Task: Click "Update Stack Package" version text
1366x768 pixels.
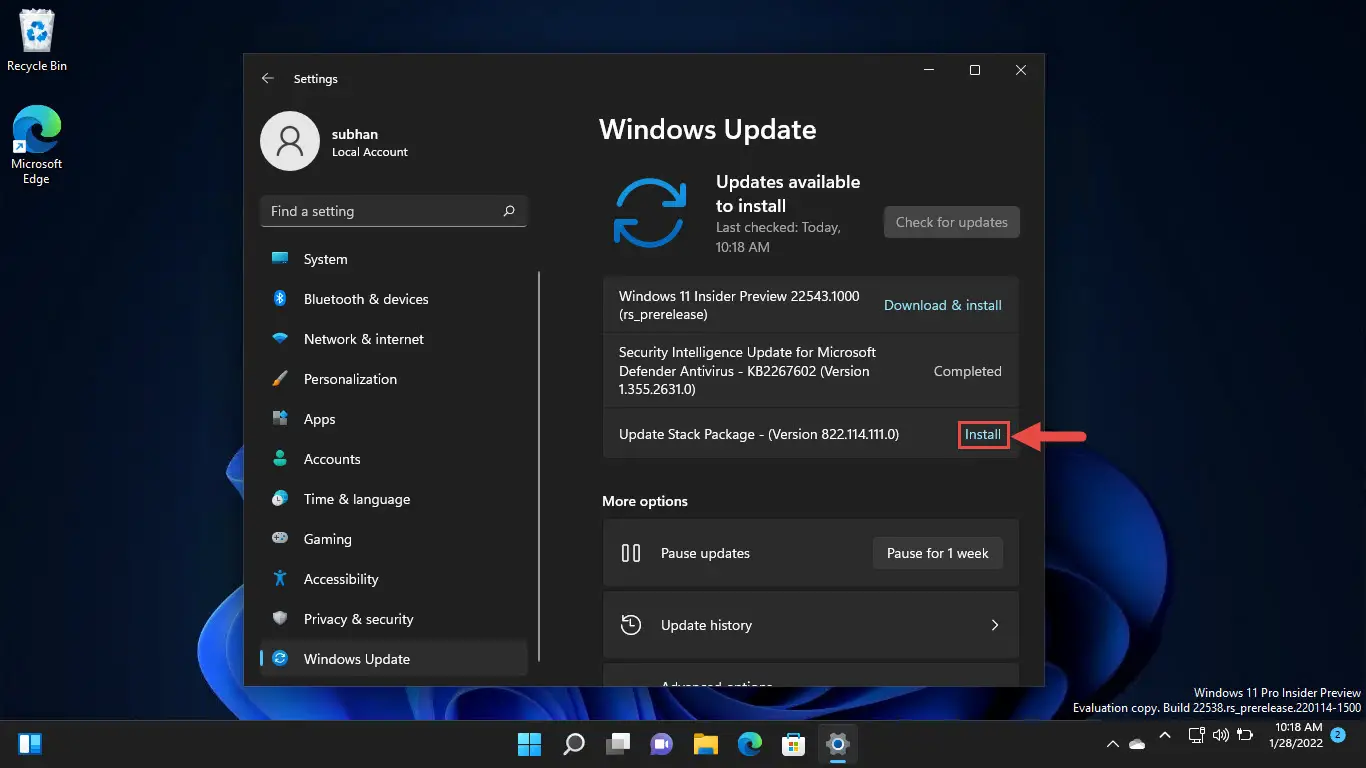Action: click(759, 434)
